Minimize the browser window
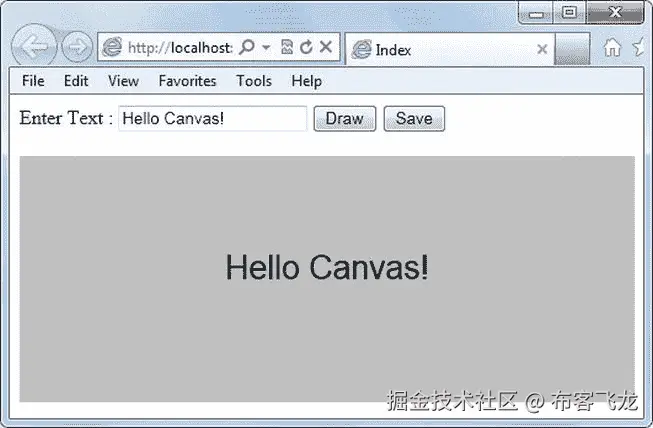The height and width of the screenshot is (428, 653). click(x=536, y=12)
